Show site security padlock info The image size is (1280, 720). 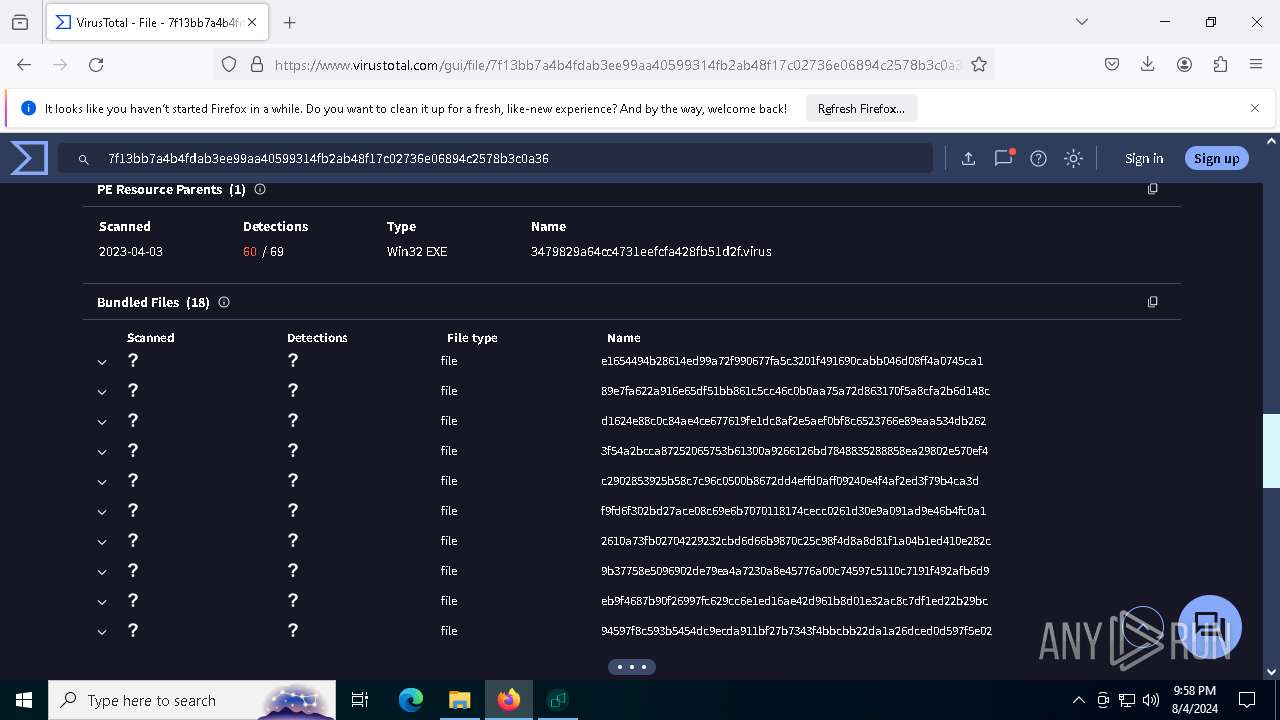[x=256, y=64]
